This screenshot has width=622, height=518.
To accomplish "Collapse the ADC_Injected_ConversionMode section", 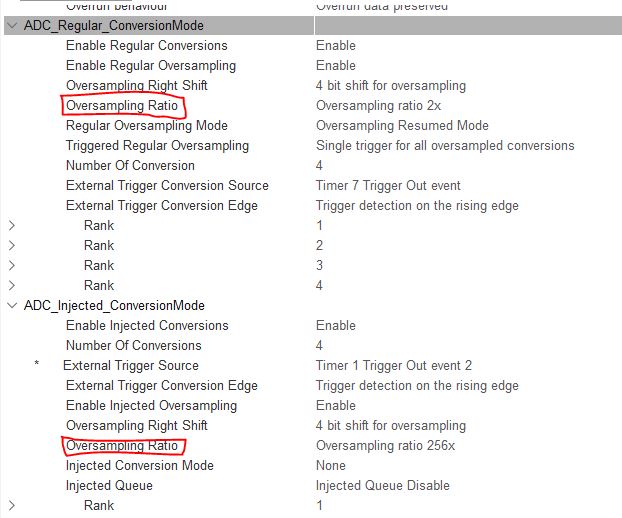I will pyautogui.click(x=12, y=306).
